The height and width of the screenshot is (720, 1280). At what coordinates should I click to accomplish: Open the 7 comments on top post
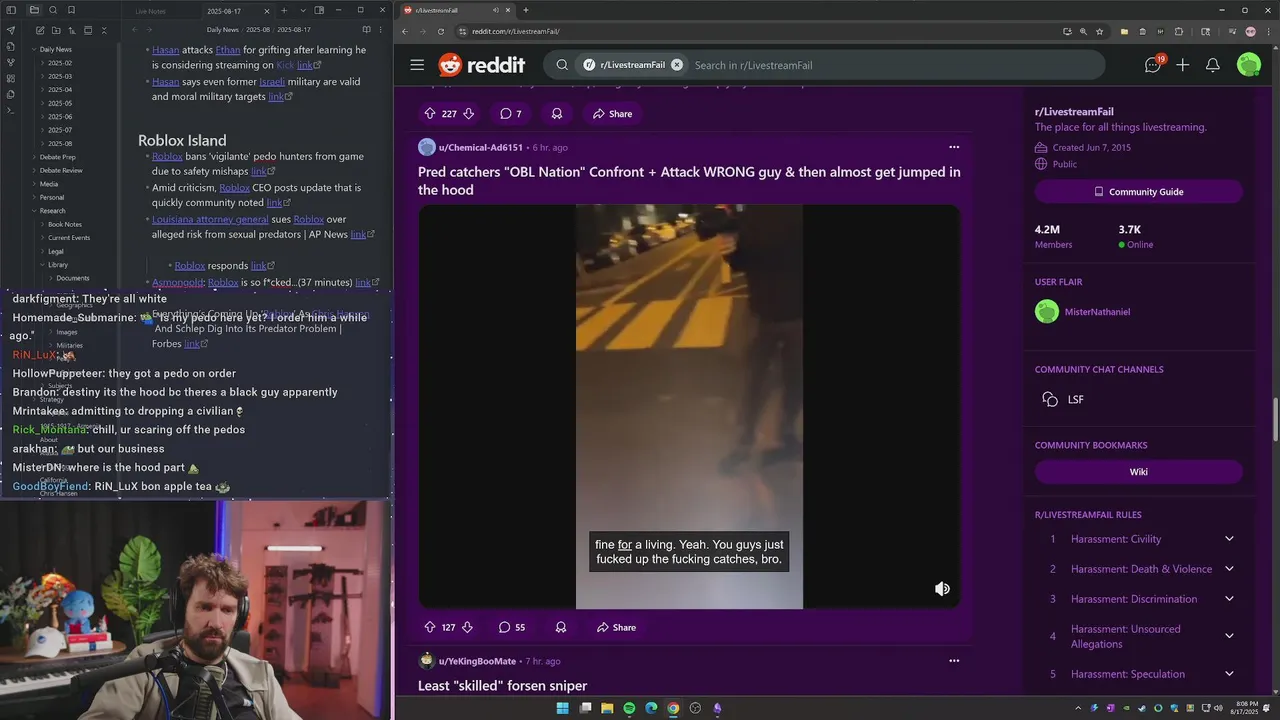[x=511, y=114]
